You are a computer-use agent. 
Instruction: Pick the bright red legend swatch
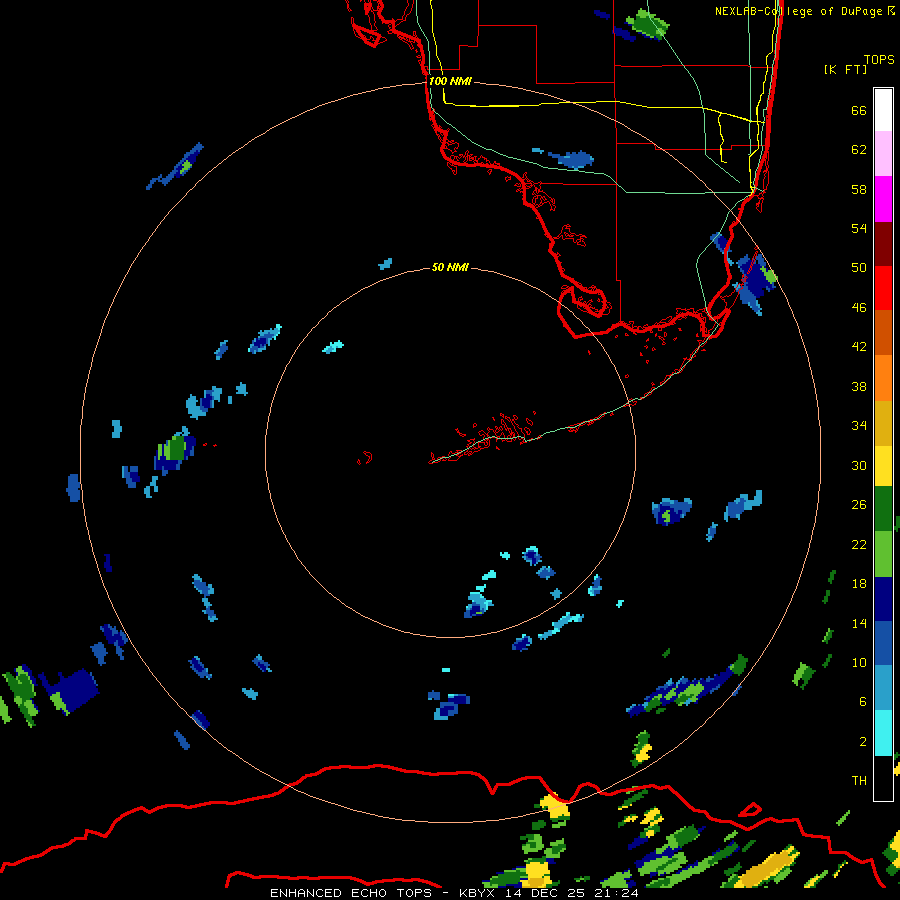tap(883, 288)
